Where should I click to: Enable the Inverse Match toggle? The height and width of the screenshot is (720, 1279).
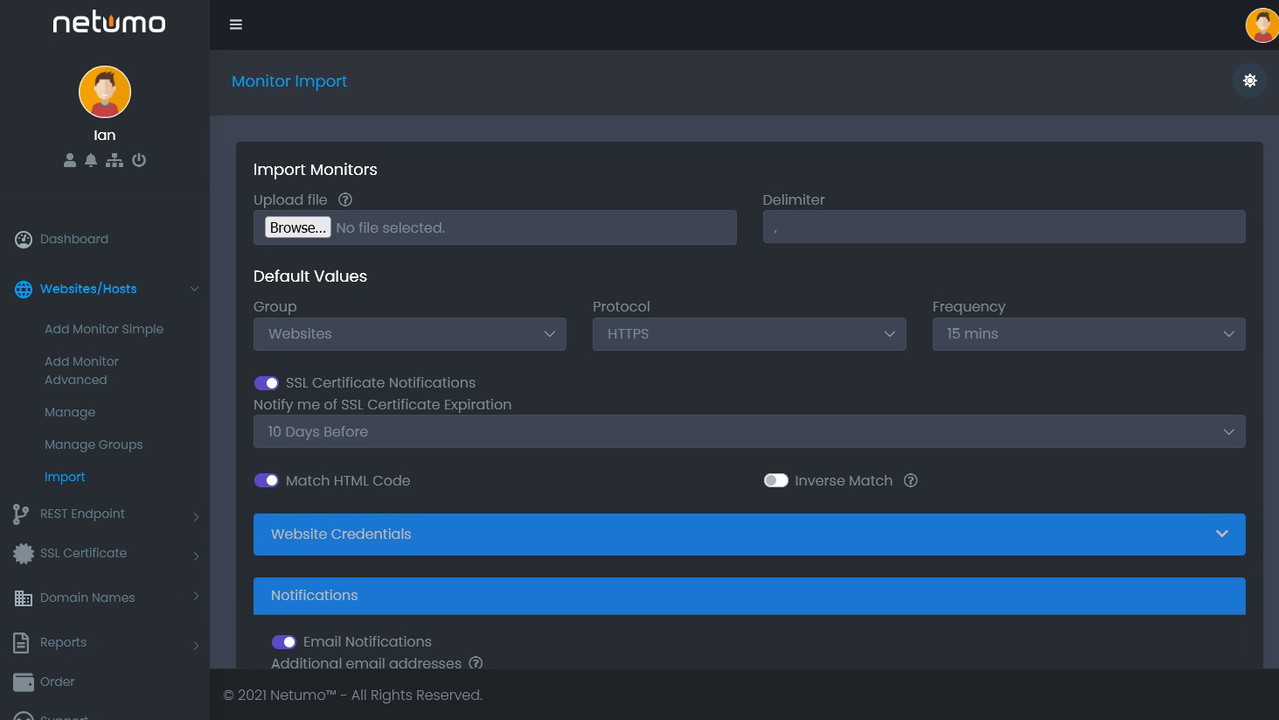click(776, 481)
